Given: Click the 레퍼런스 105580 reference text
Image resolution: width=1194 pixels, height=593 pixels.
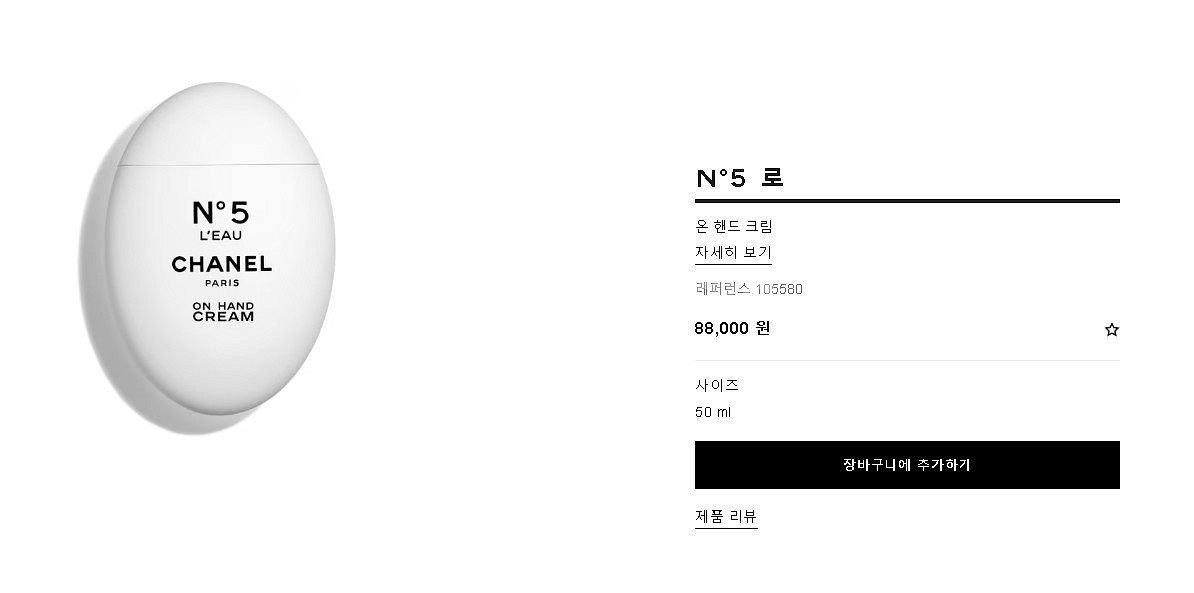Looking at the screenshot, I should pyautogui.click(x=748, y=290).
